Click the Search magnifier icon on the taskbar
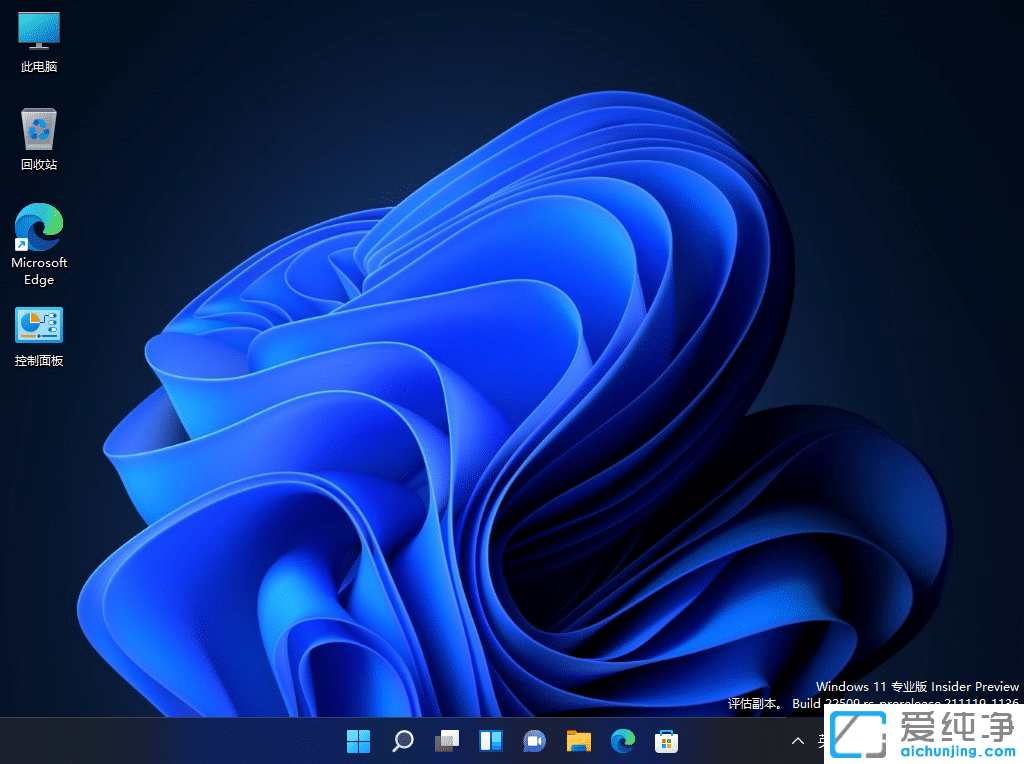1024x764 pixels. tap(402, 741)
